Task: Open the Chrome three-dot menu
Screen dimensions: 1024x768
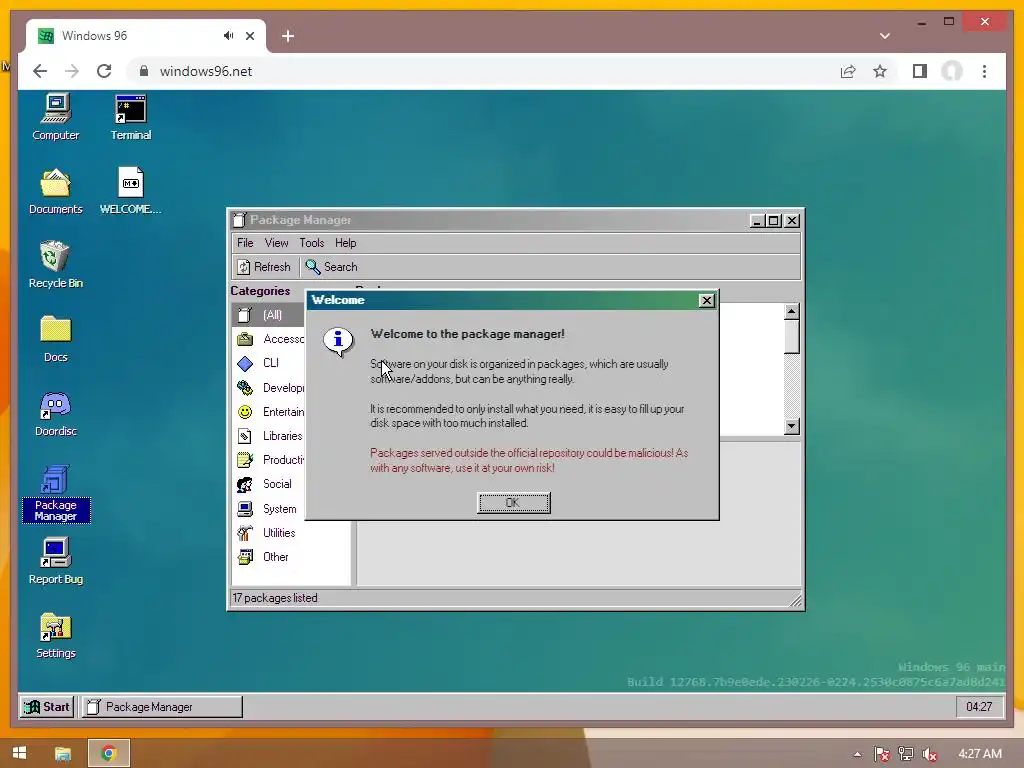Action: pyautogui.click(x=984, y=71)
